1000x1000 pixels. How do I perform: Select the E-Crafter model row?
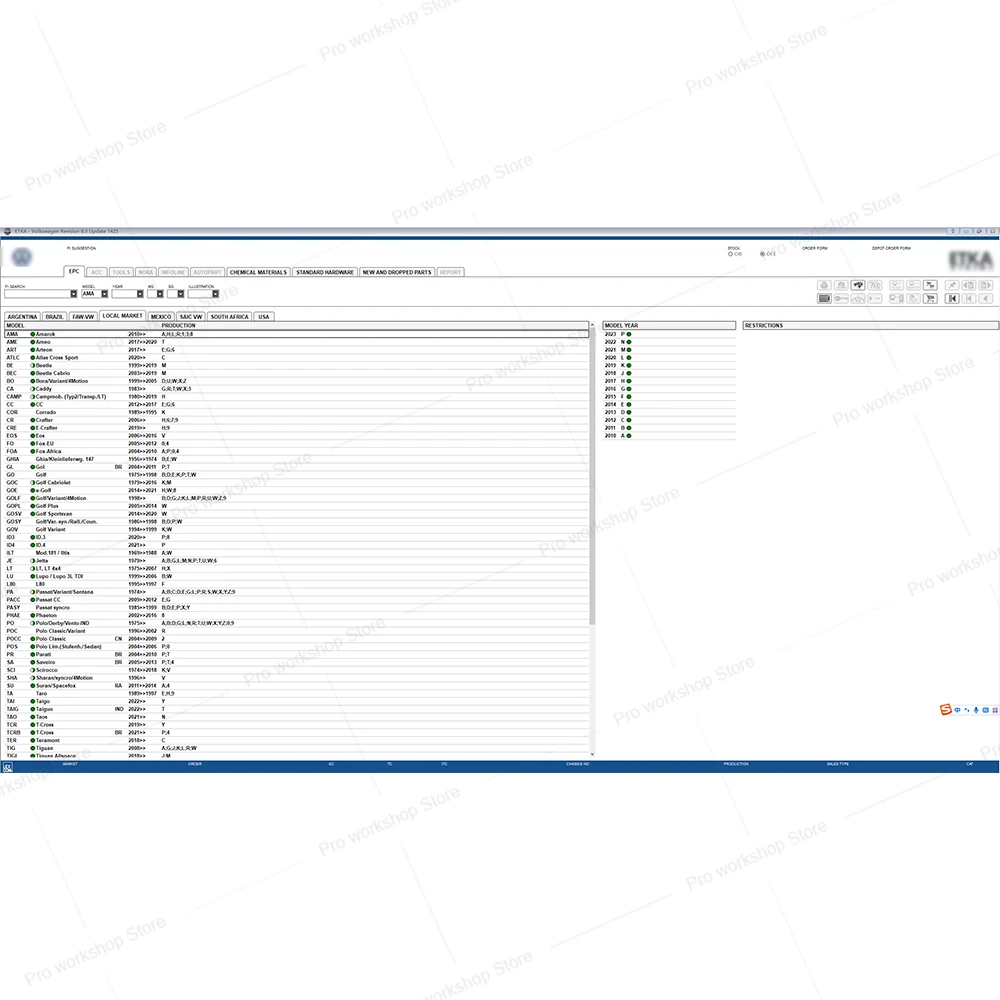coord(297,428)
